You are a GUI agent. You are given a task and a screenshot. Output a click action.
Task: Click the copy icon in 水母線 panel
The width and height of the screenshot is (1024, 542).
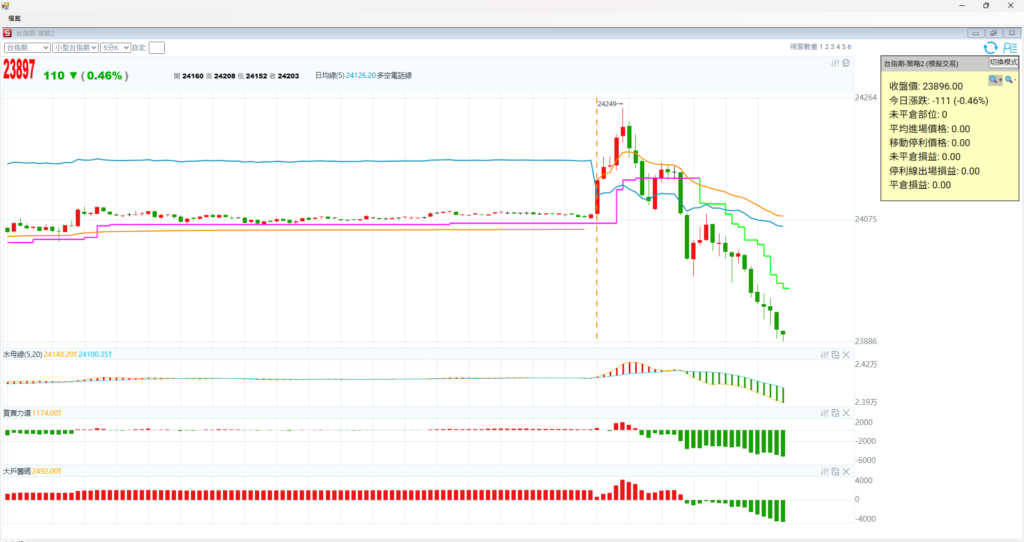coord(835,355)
